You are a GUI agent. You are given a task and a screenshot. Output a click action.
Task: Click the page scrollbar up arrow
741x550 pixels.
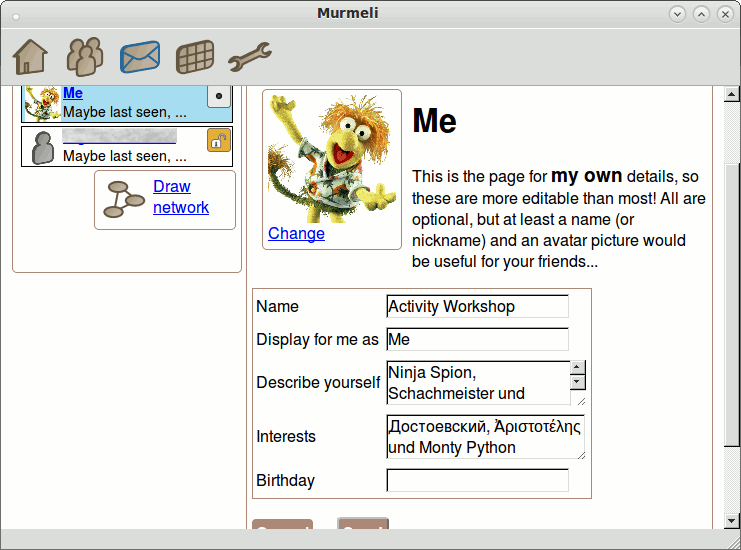click(732, 95)
